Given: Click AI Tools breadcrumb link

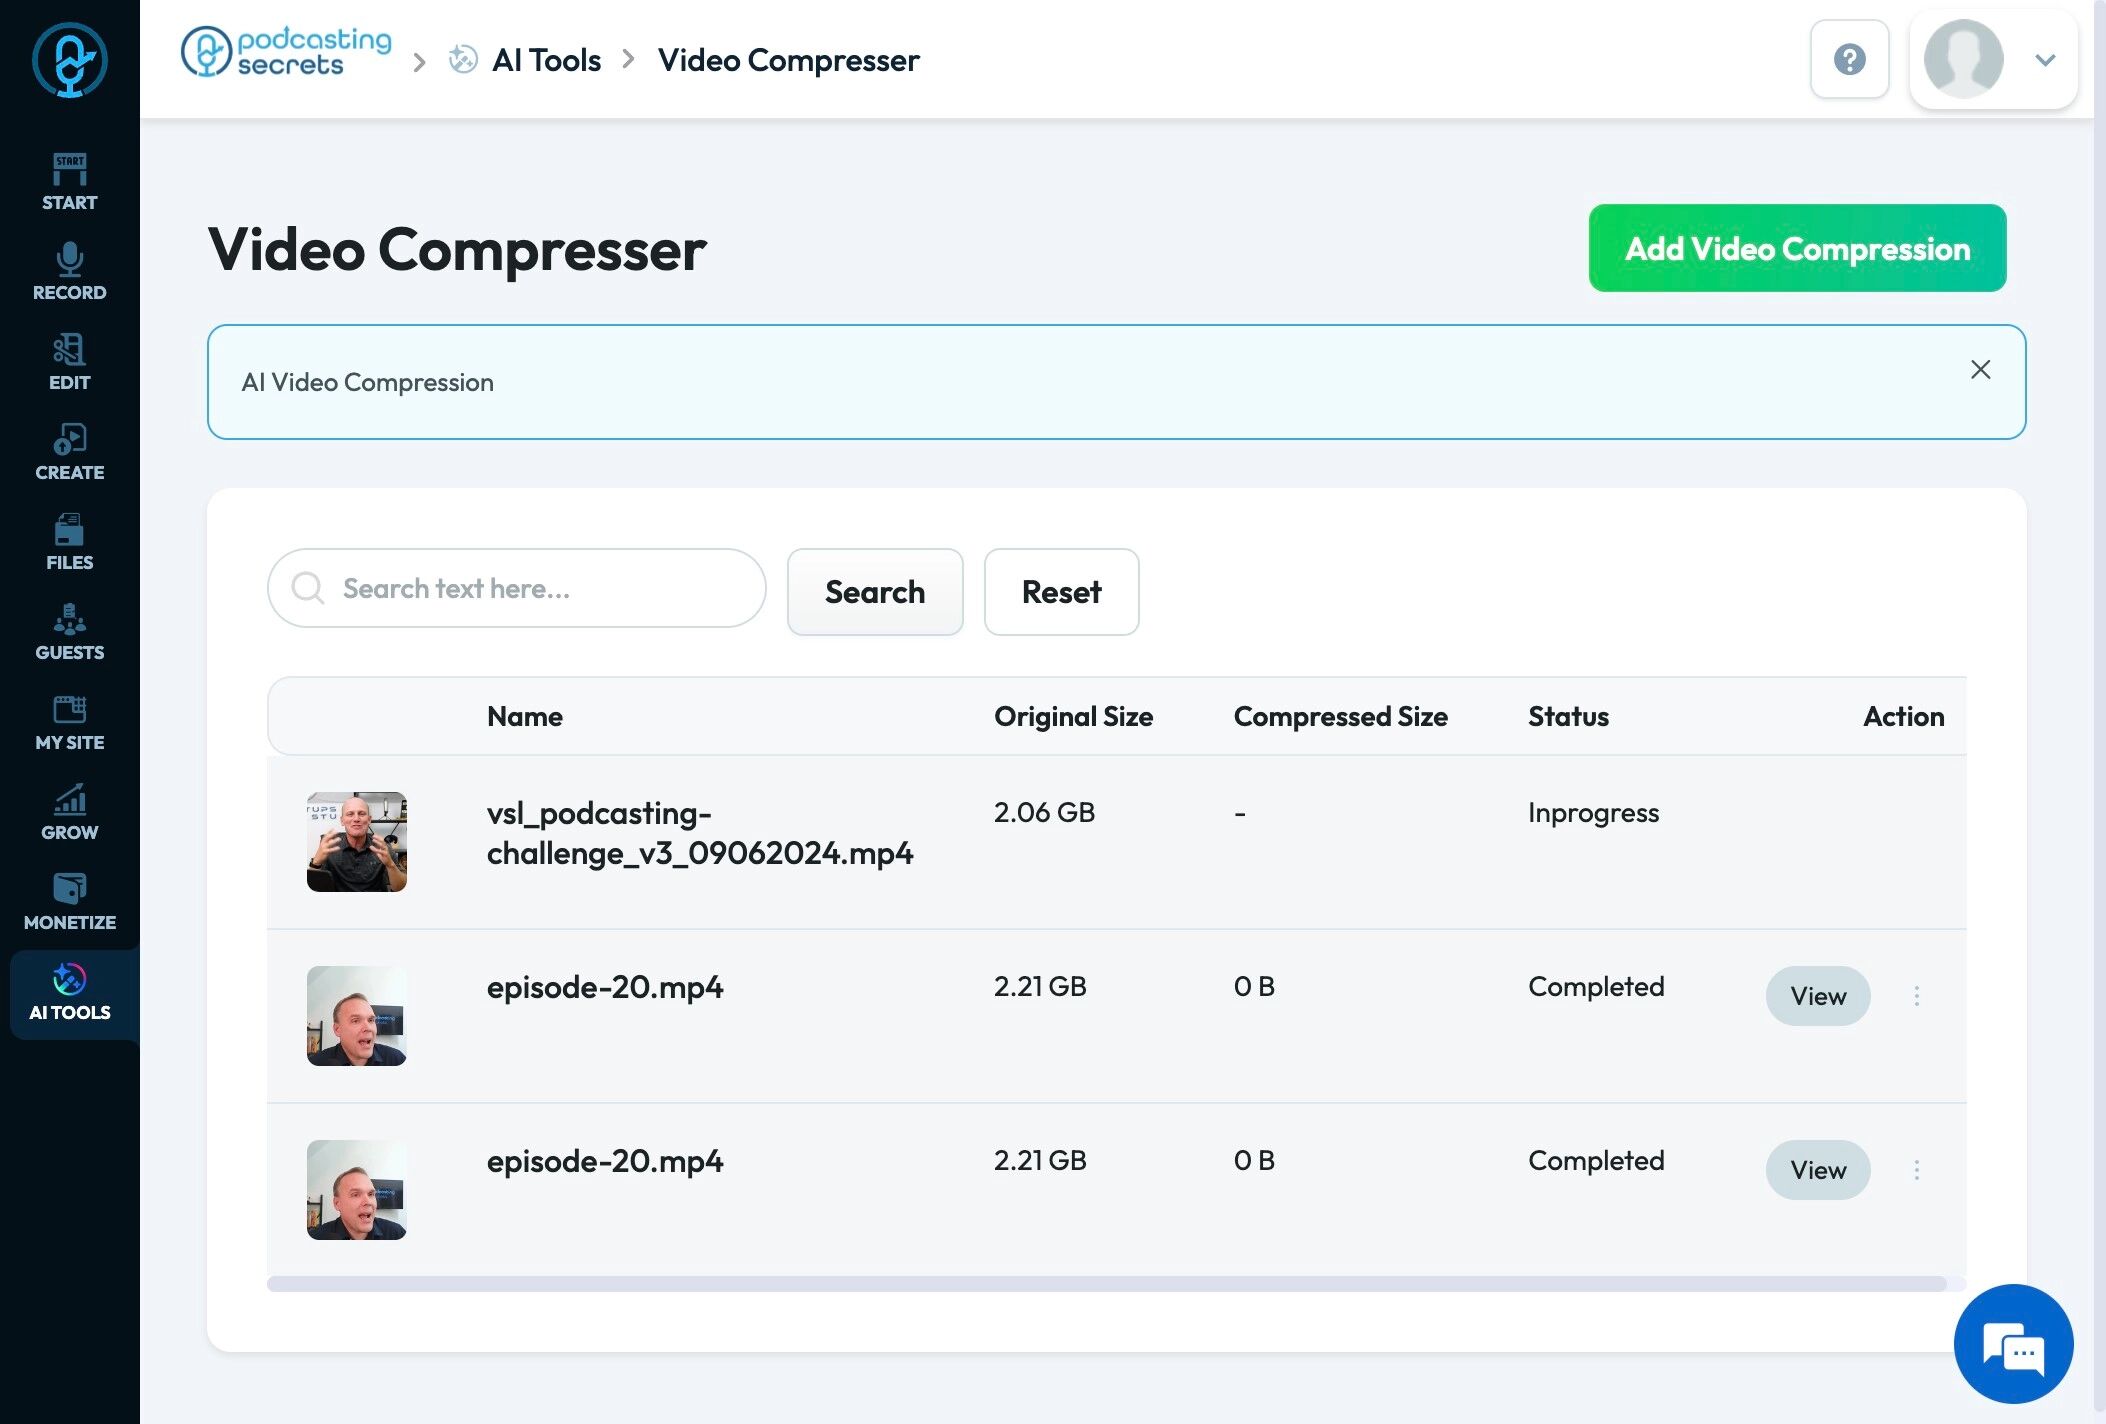Looking at the screenshot, I should click(546, 60).
